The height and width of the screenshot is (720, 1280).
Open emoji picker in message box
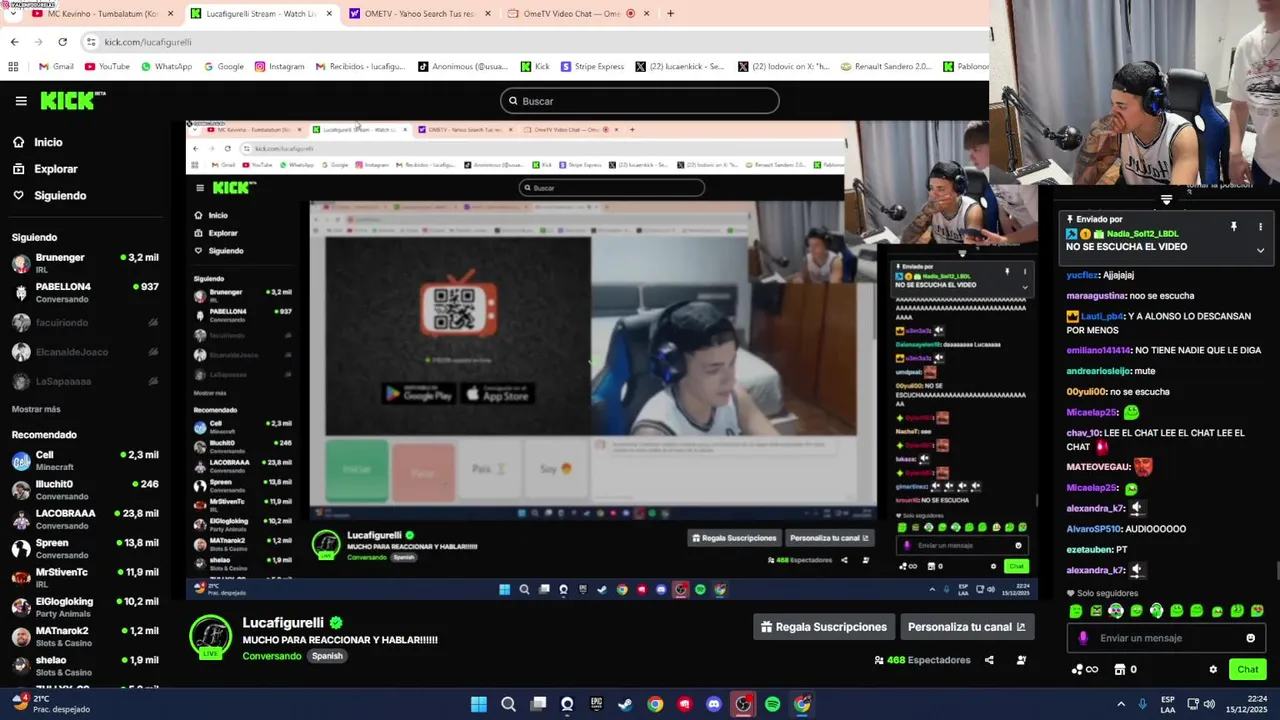point(1250,638)
